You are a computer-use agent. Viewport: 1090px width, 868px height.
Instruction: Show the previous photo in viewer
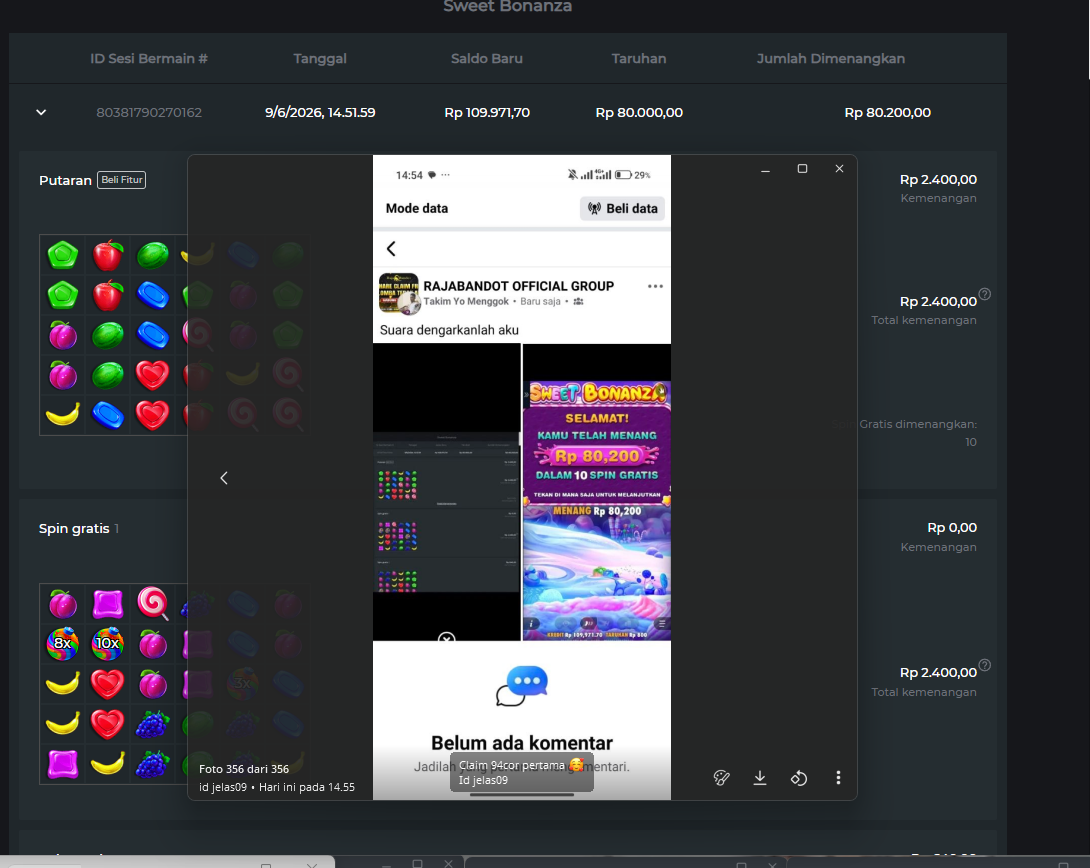(x=224, y=478)
